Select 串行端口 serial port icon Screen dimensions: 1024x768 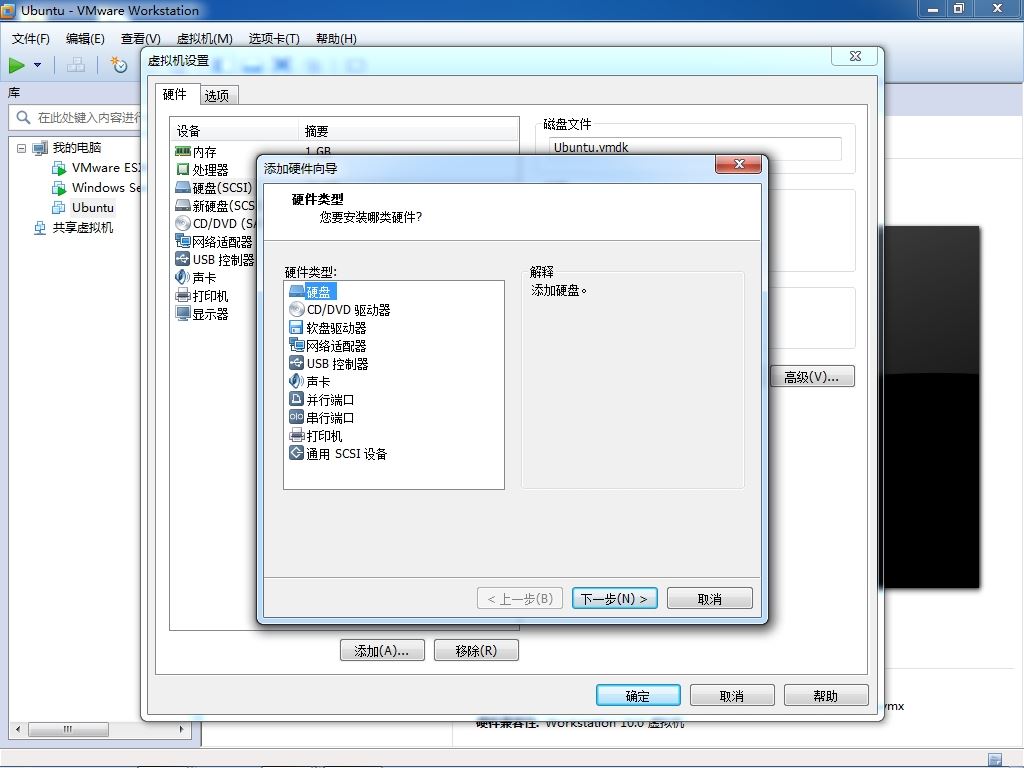click(296, 417)
